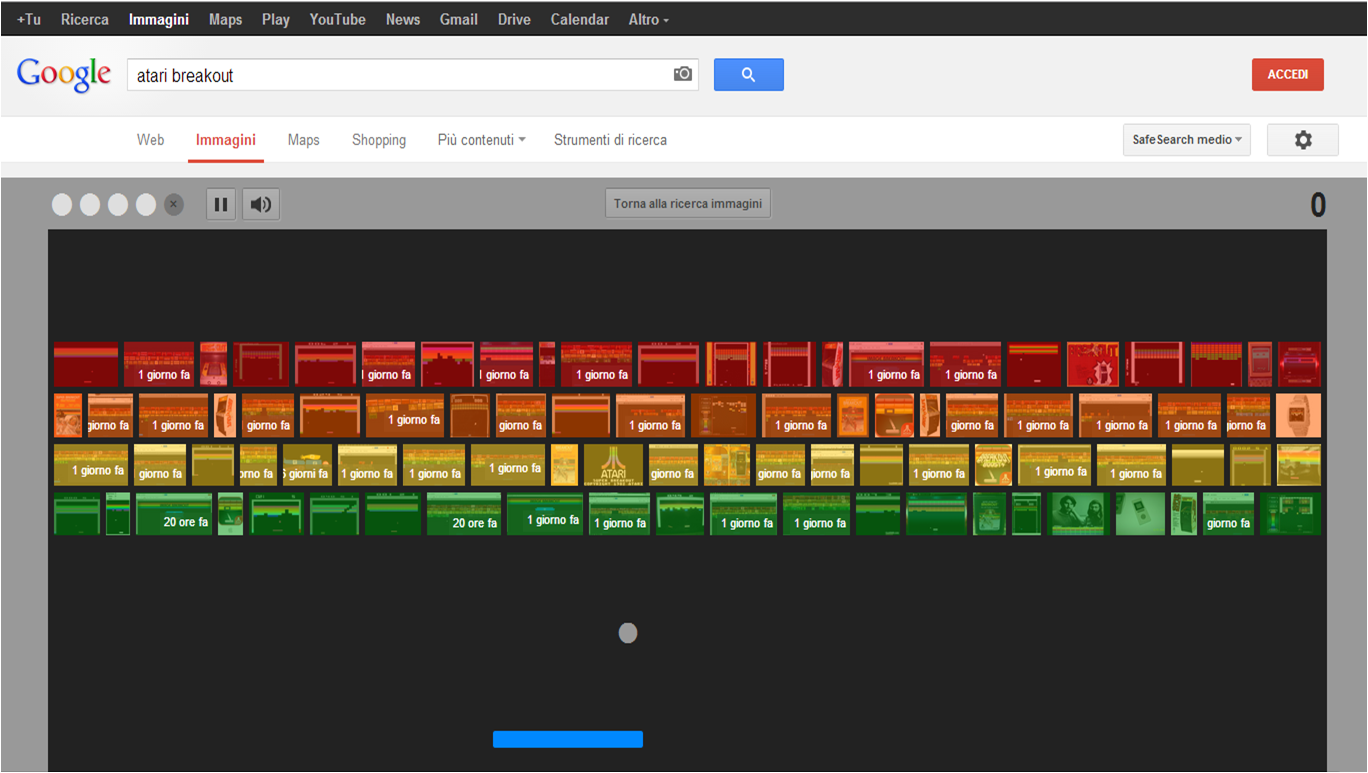Unmute audio via speaker control
The image size is (1368, 773).
tap(260, 204)
